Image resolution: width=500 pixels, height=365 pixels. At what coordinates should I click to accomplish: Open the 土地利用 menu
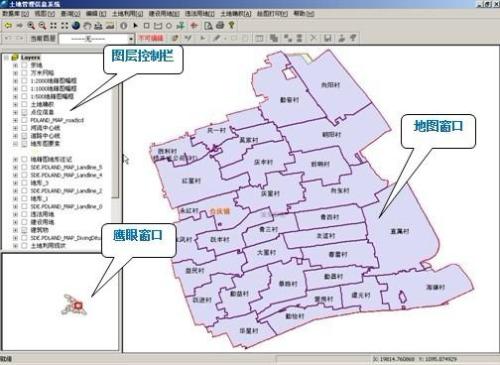[x=127, y=14]
